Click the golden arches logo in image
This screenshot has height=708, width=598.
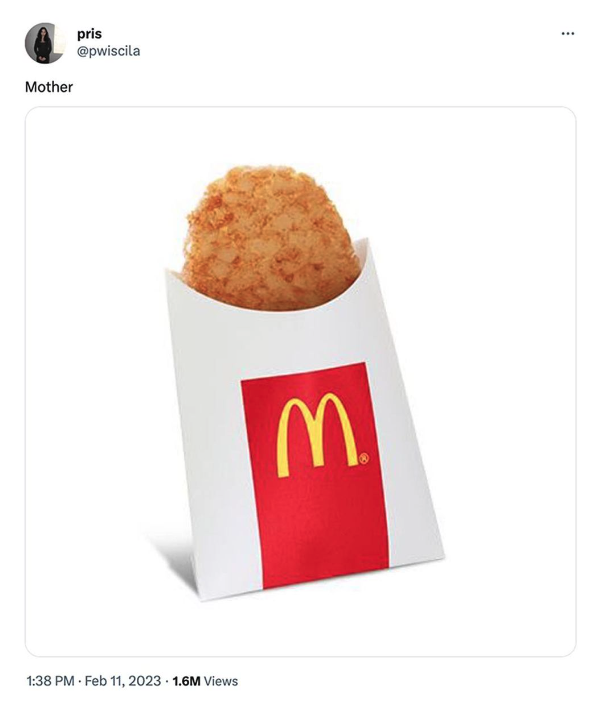(318, 434)
